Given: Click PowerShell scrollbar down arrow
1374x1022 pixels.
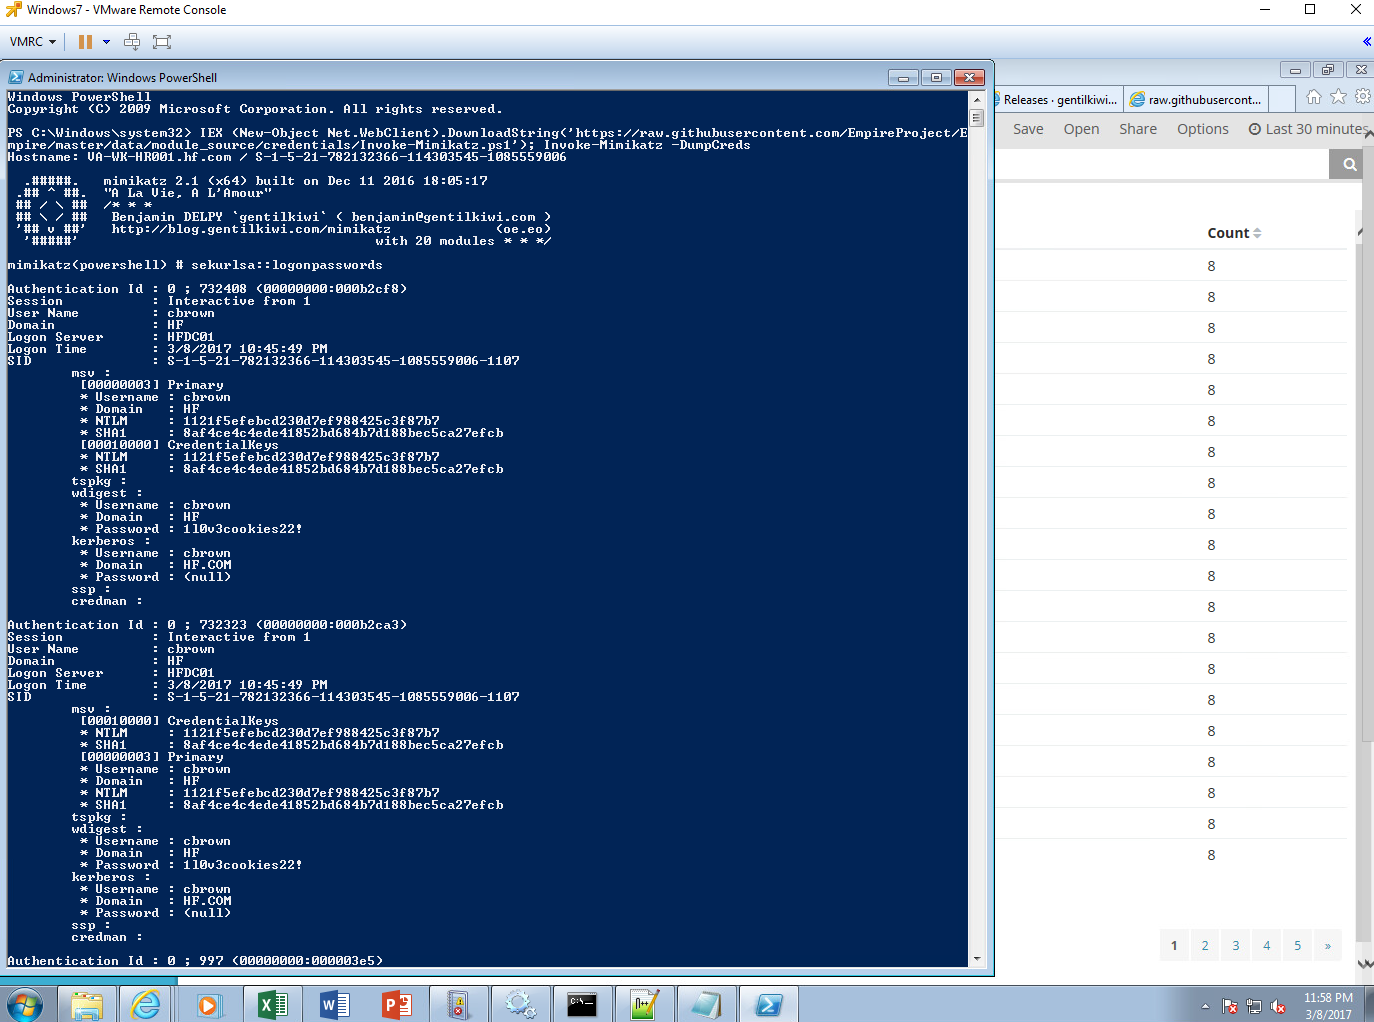Looking at the screenshot, I should 977,959.
